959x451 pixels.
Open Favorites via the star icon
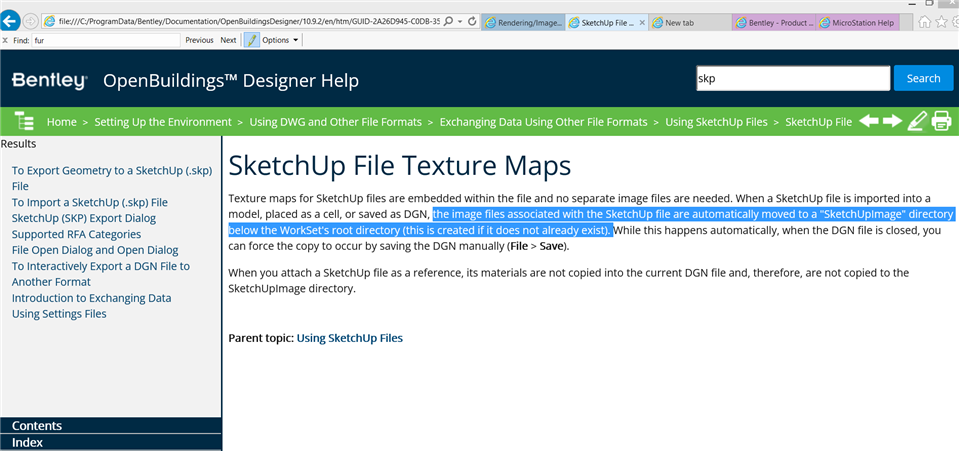(x=941, y=22)
